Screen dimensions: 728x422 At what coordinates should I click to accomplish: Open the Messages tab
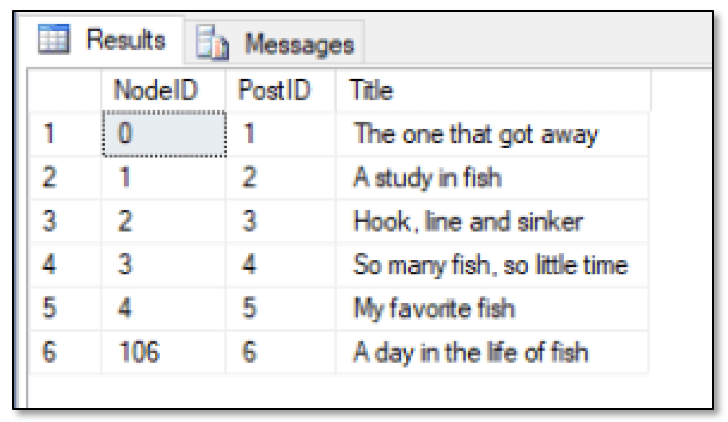[x=275, y=43]
